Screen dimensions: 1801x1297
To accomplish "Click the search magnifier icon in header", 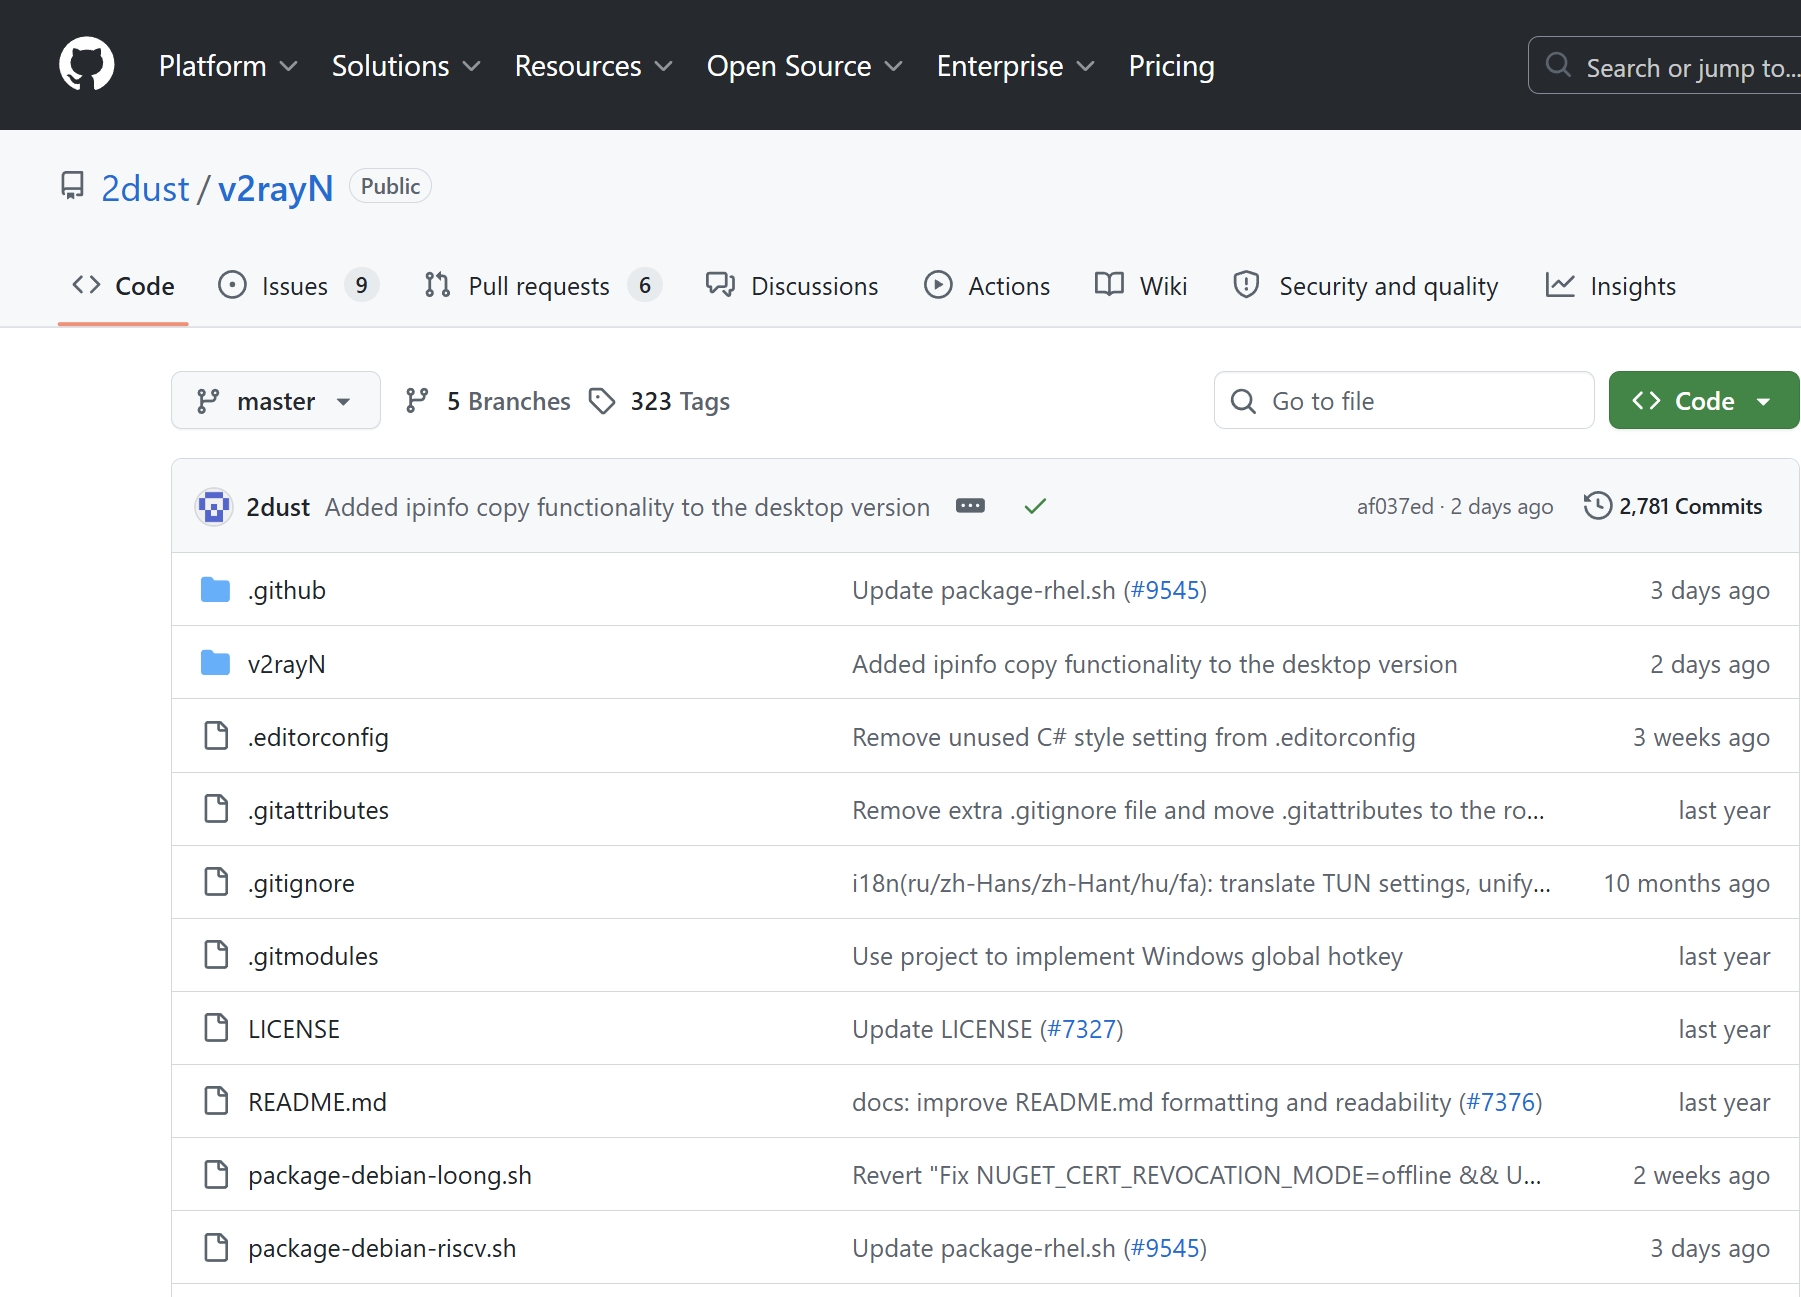I will pyautogui.click(x=1558, y=66).
